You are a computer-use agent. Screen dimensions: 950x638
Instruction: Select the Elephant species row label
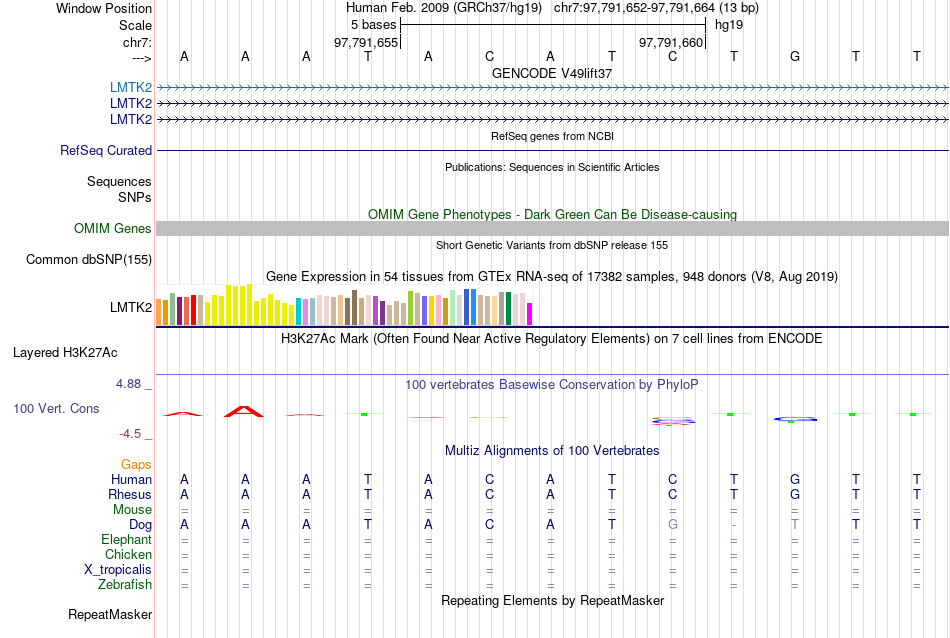click(x=127, y=539)
